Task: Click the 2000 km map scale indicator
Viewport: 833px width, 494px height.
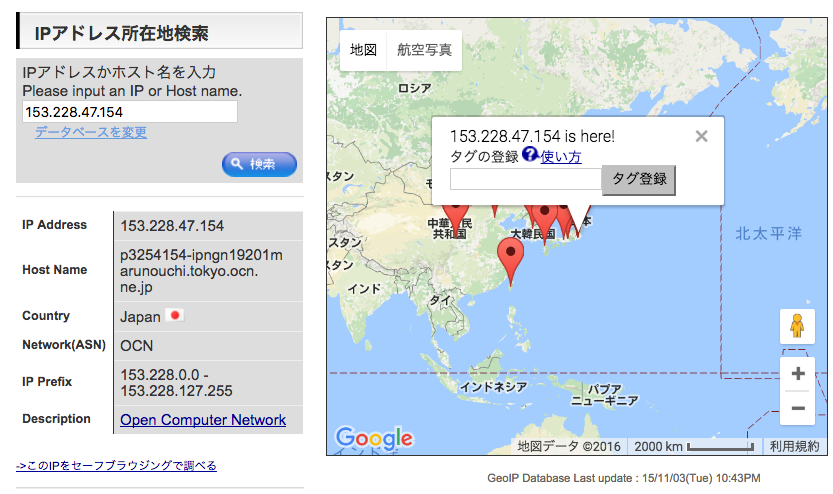Action: pyautogui.click(x=694, y=446)
